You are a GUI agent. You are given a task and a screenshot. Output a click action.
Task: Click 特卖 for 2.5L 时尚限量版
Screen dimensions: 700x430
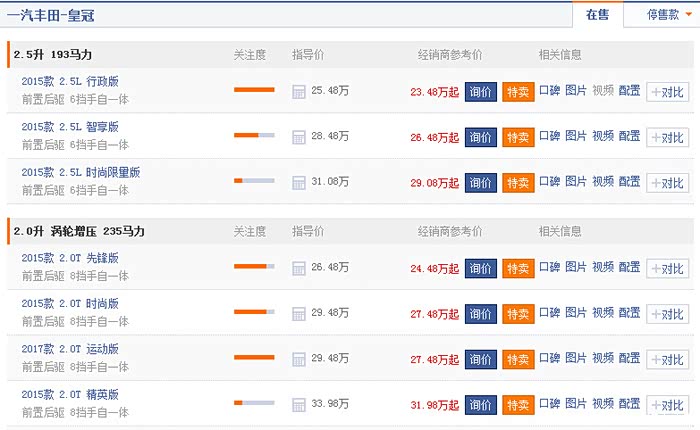point(518,183)
